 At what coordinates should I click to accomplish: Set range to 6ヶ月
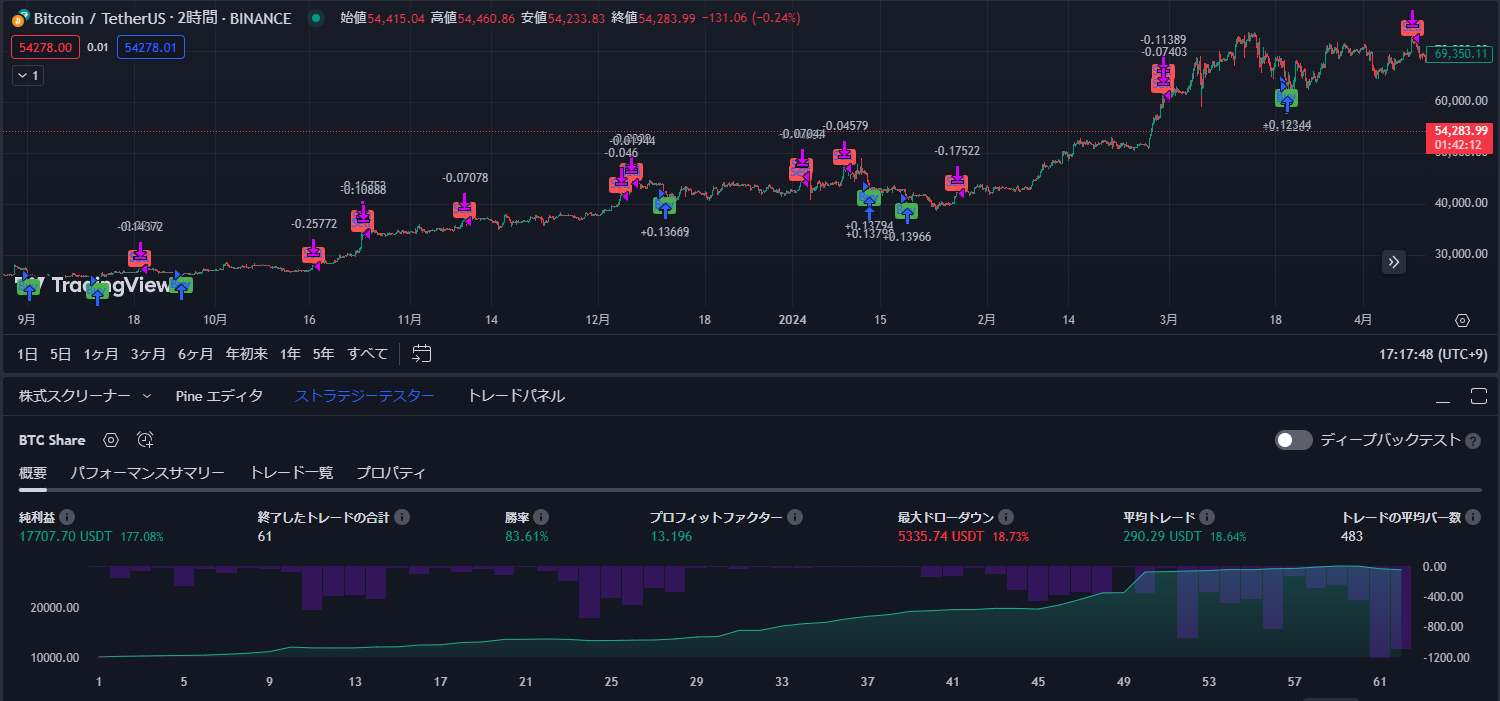point(196,353)
